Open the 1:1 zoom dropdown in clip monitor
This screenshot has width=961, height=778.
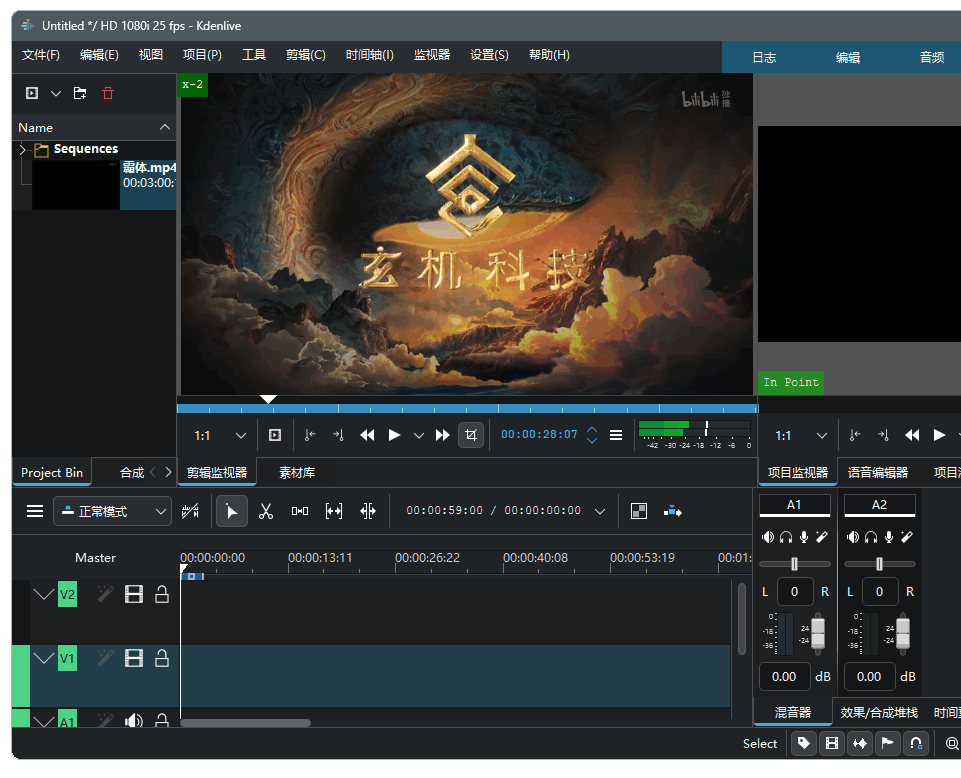tap(221, 435)
